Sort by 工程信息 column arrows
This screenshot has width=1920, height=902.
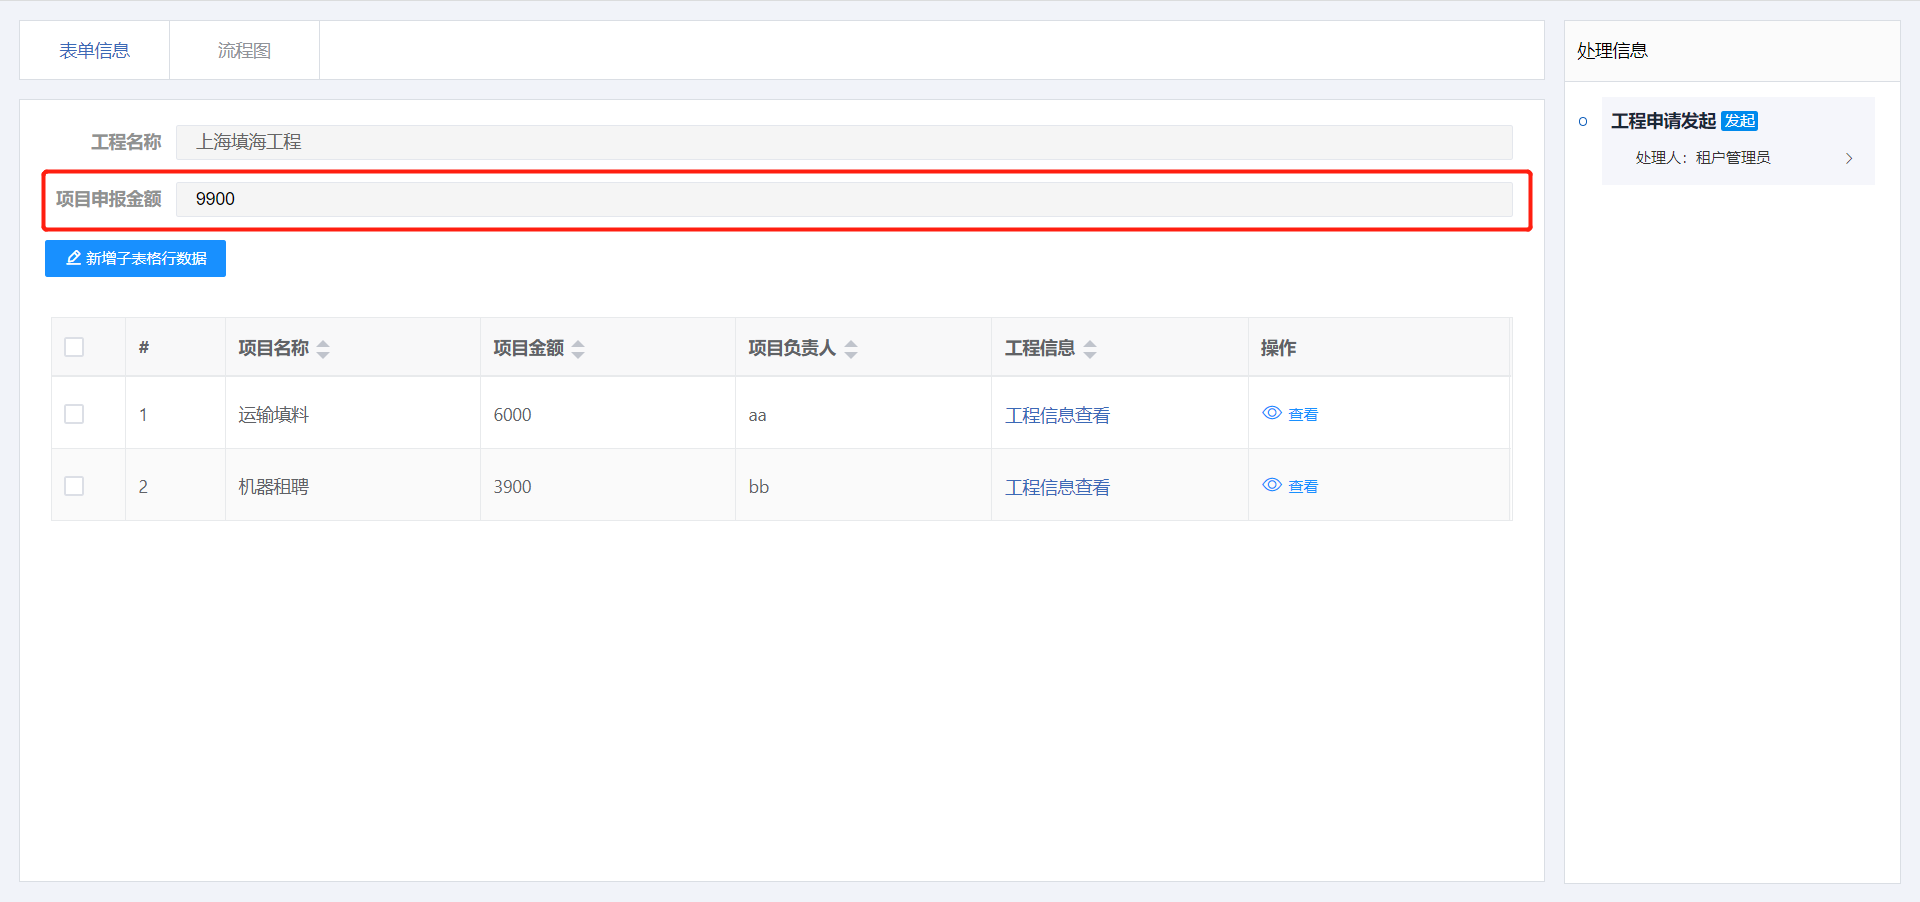point(1090,349)
